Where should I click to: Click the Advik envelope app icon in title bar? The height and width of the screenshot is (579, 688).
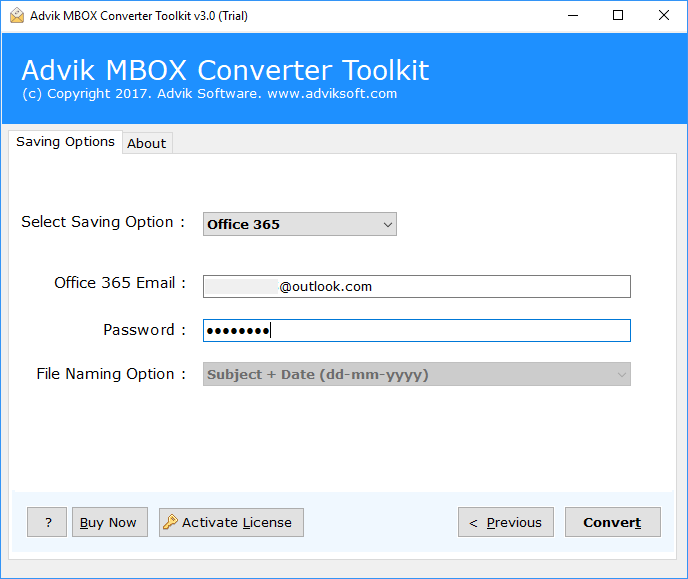click(17, 16)
